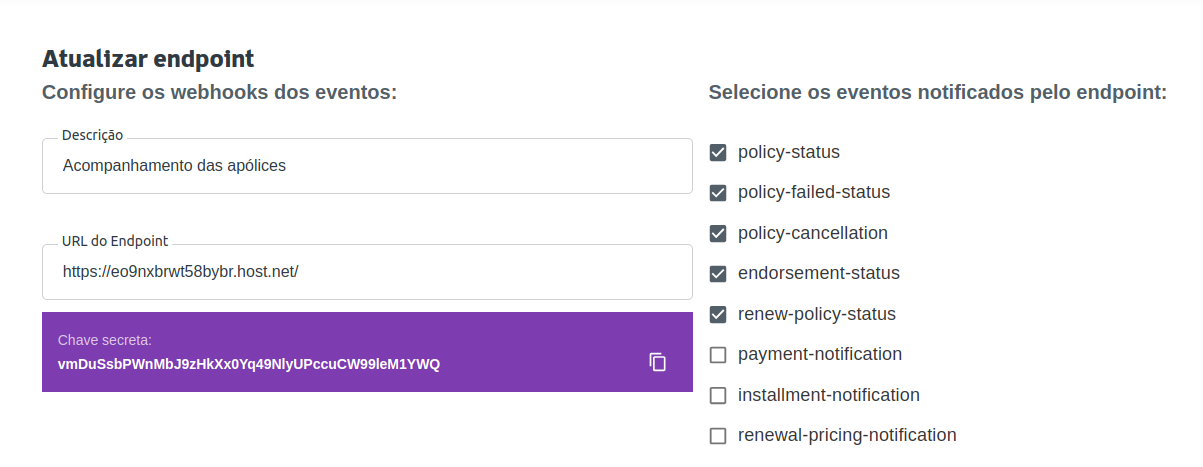Toggle off the endorsement-status checkbox
The height and width of the screenshot is (467, 1203).
click(x=718, y=274)
